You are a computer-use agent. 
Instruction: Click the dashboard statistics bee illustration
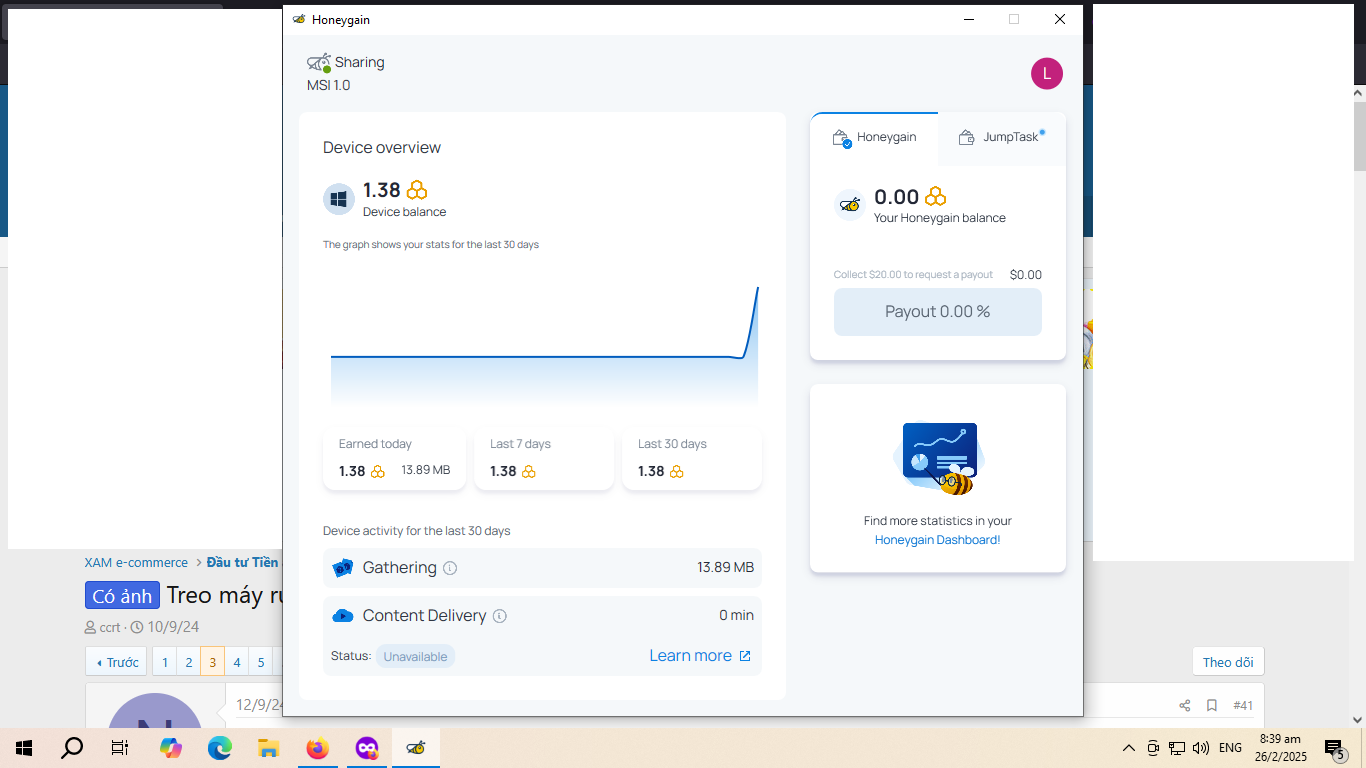(x=938, y=459)
